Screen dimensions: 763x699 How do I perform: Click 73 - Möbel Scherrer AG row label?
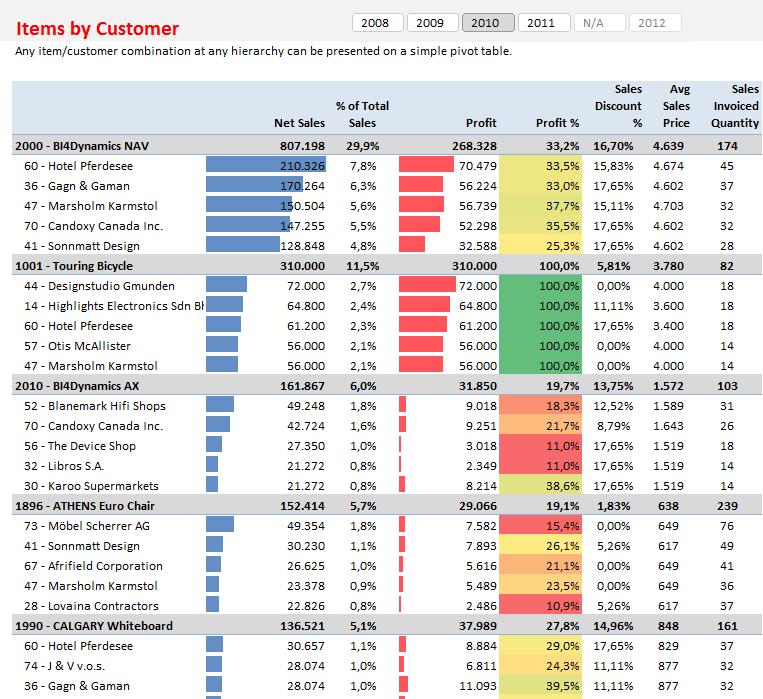(x=87, y=526)
